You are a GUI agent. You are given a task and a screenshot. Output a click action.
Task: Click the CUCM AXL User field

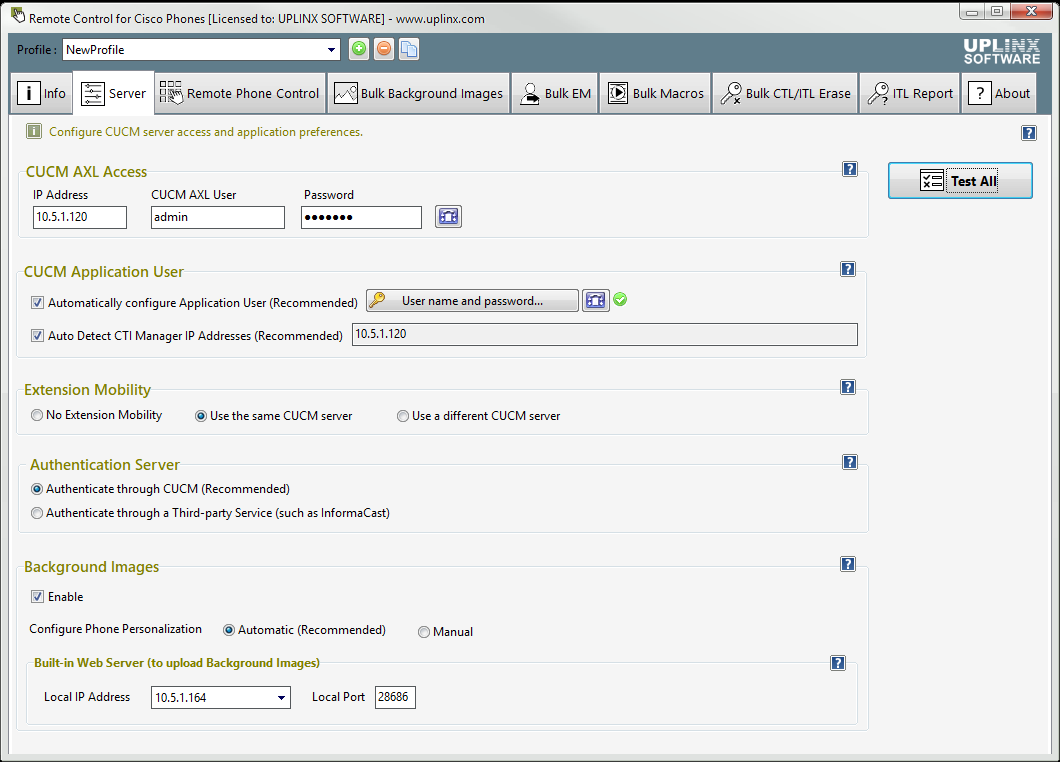click(218, 217)
